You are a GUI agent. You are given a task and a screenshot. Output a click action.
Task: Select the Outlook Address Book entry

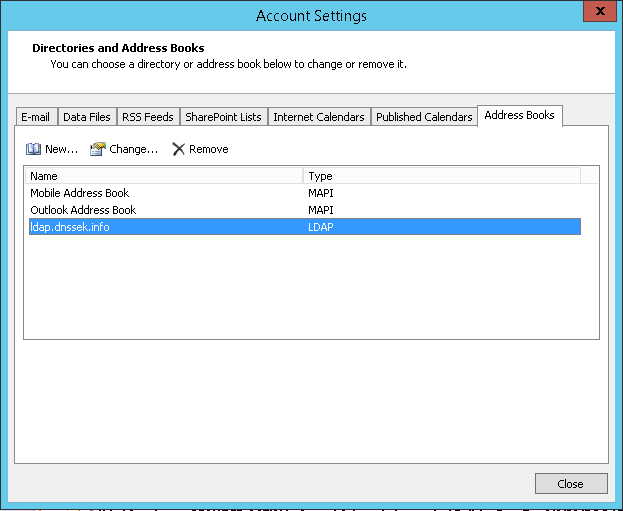83,210
